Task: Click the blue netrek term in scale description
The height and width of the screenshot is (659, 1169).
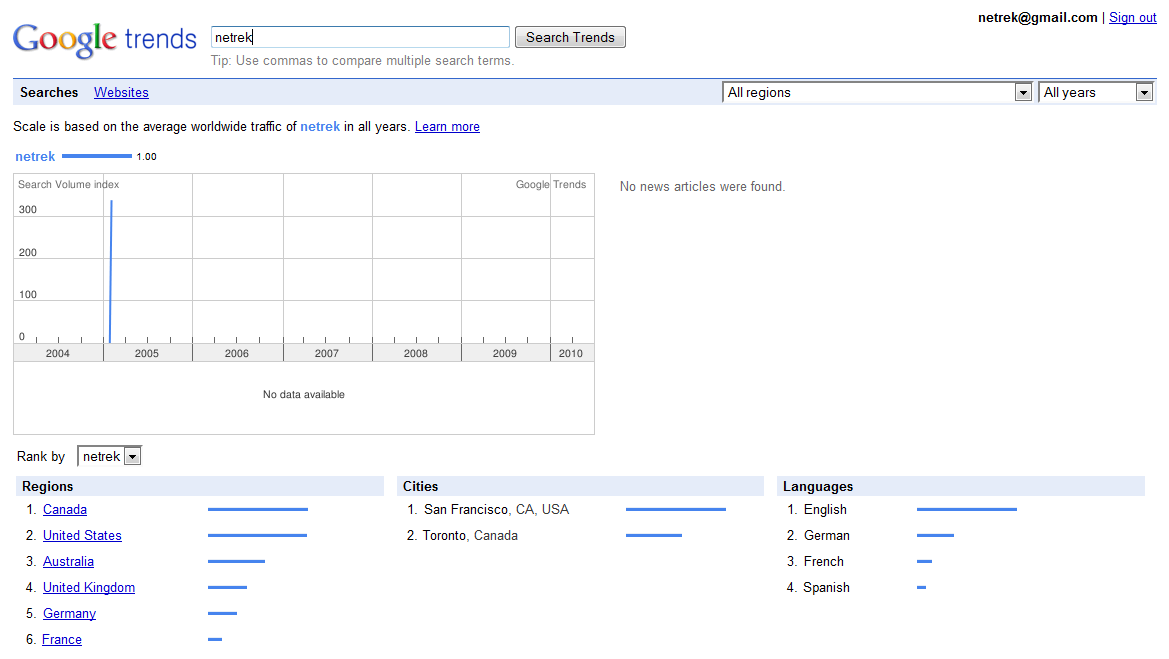Action: [320, 127]
